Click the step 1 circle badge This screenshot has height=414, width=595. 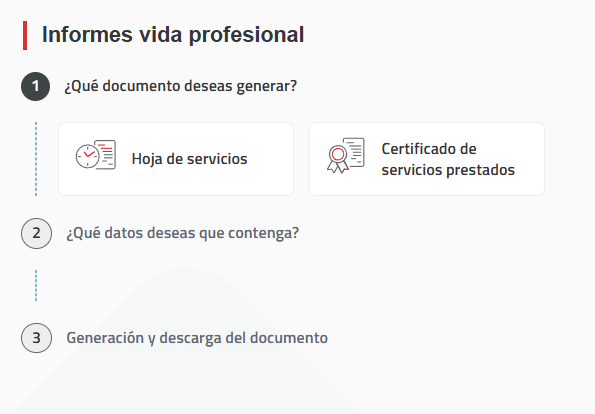point(35,86)
